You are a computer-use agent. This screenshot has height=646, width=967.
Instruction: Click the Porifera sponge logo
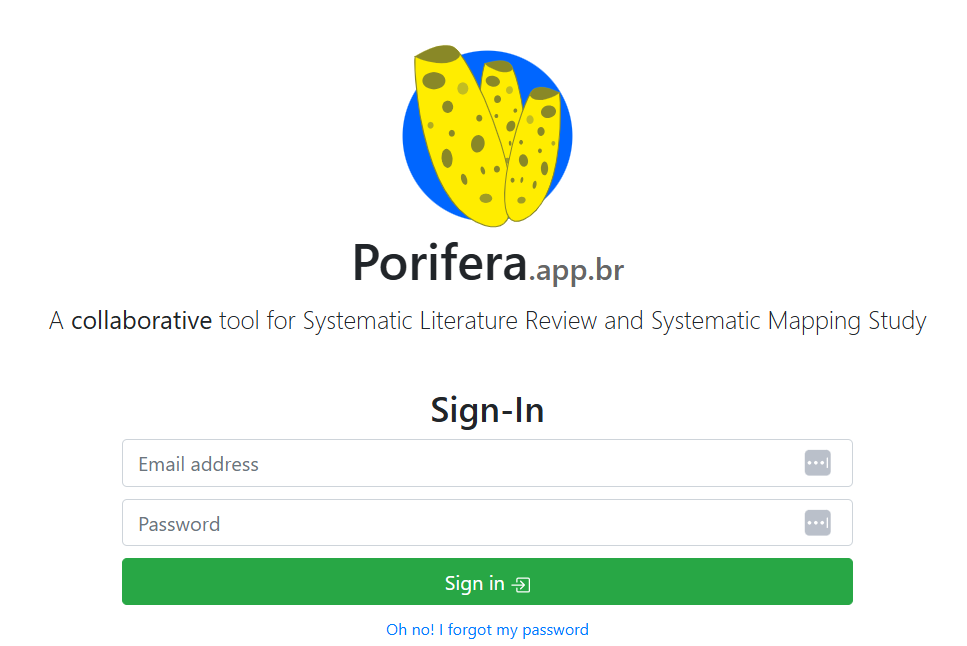click(487, 135)
